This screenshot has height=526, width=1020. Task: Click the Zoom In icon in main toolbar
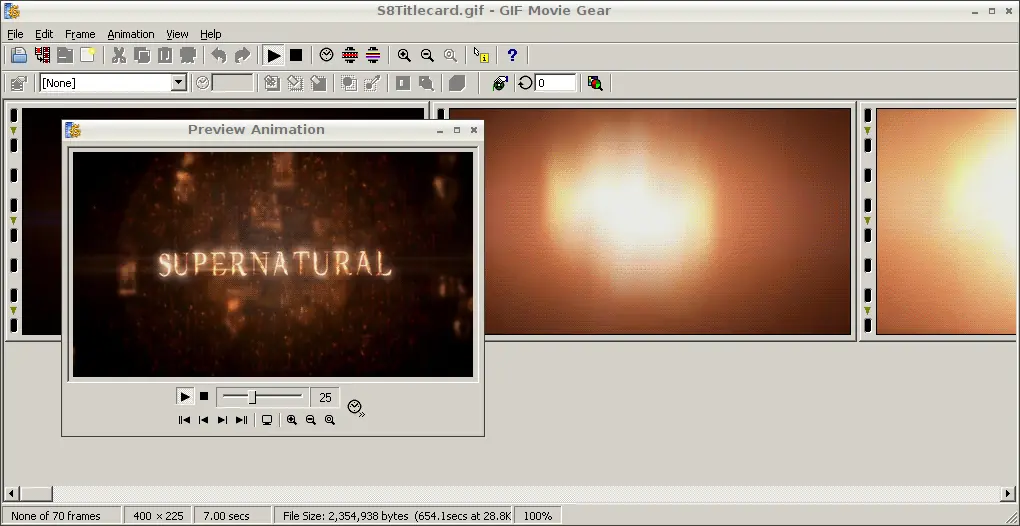point(404,55)
